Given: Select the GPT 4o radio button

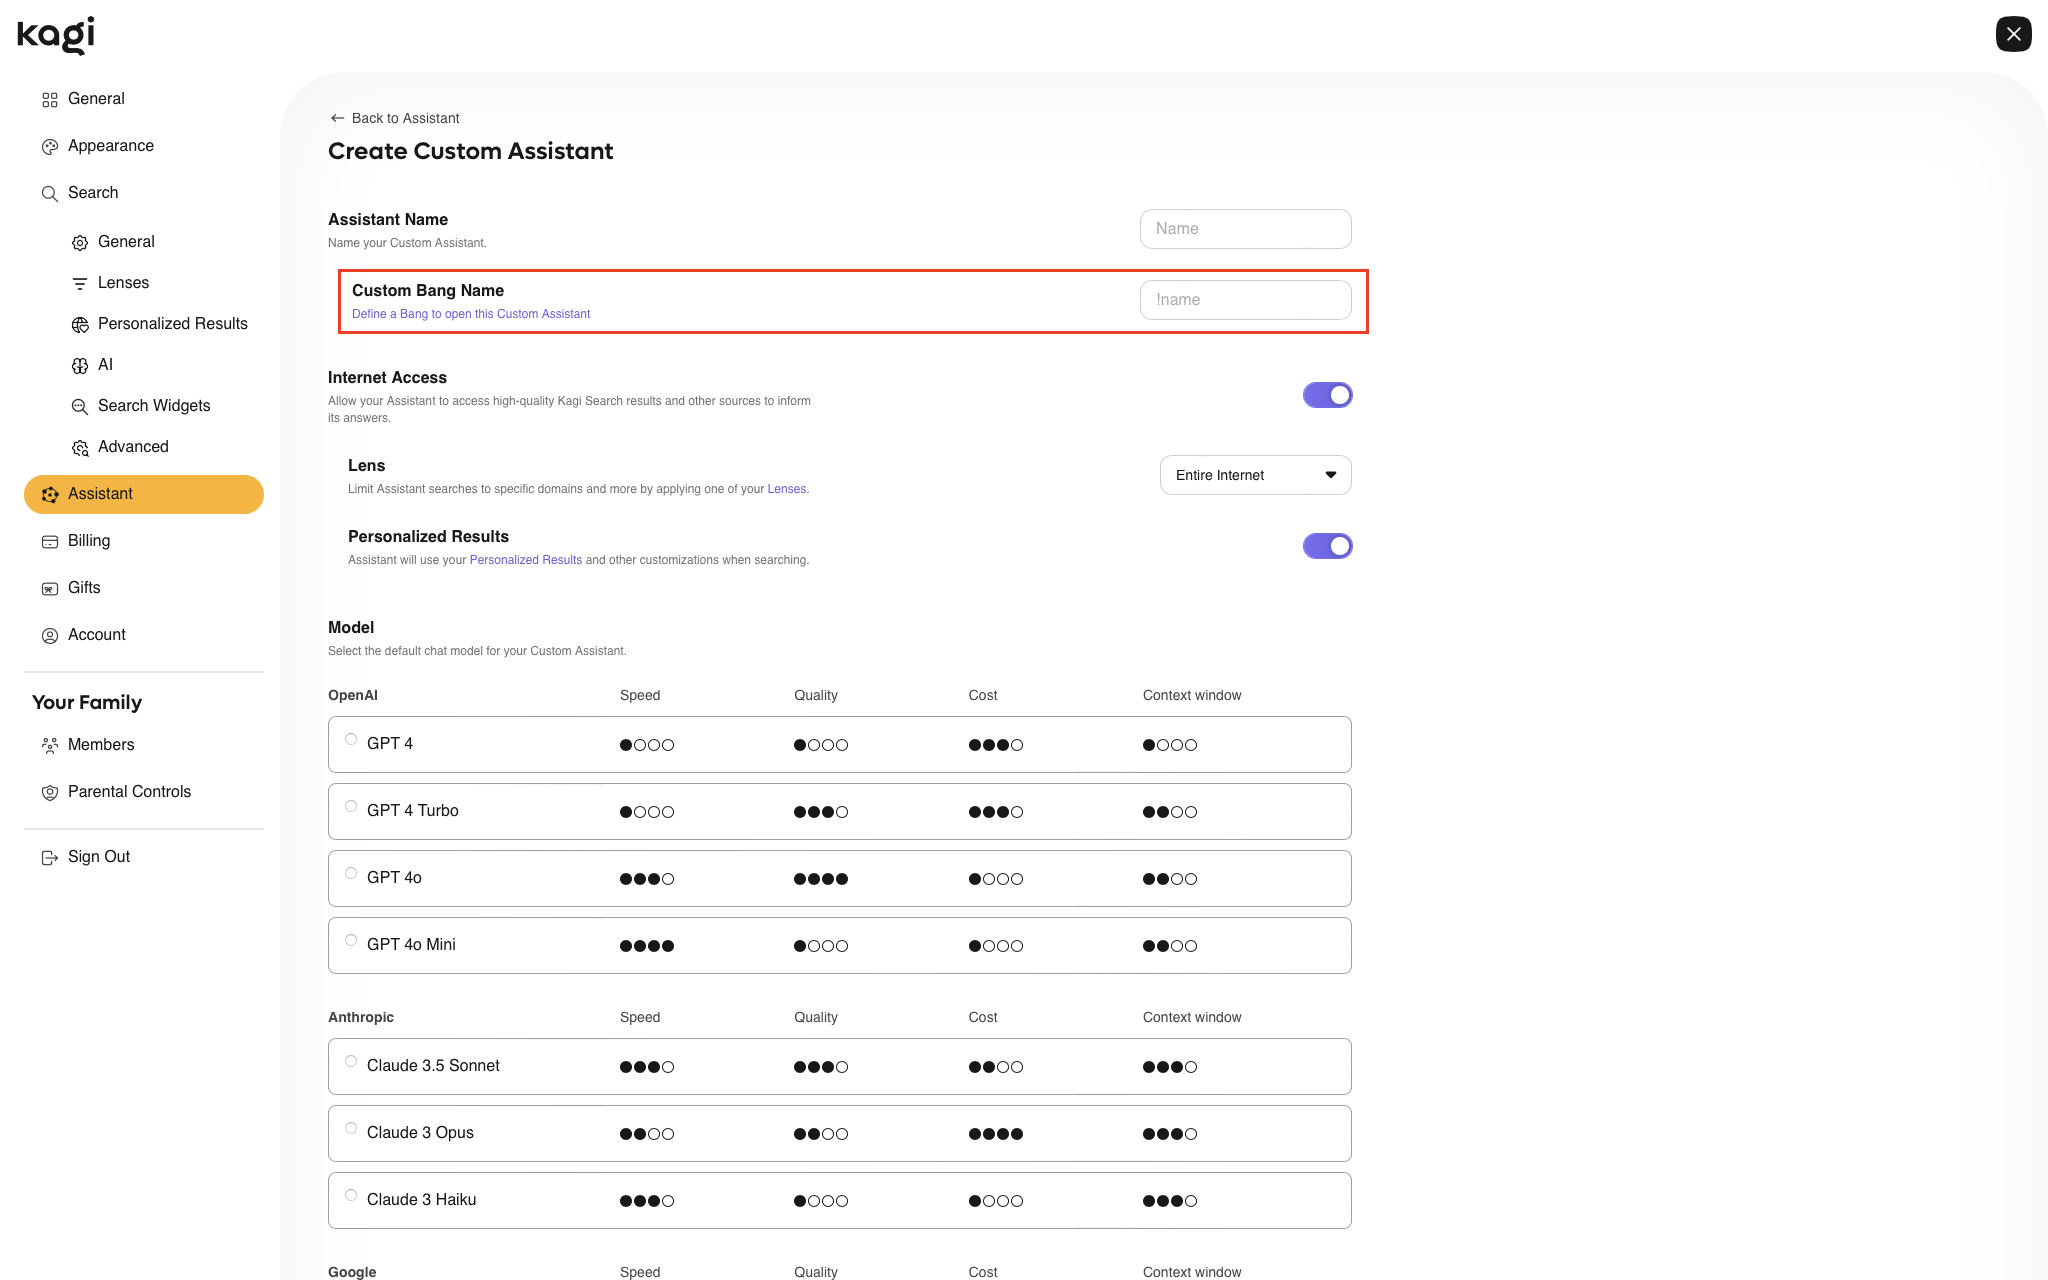Looking at the screenshot, I should point(351,873).
